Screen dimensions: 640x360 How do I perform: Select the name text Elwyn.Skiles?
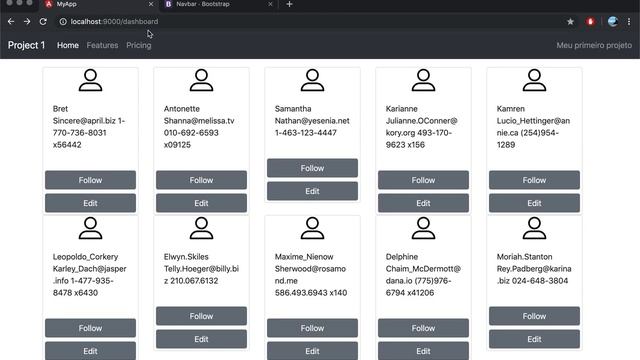tap(186, 257)
